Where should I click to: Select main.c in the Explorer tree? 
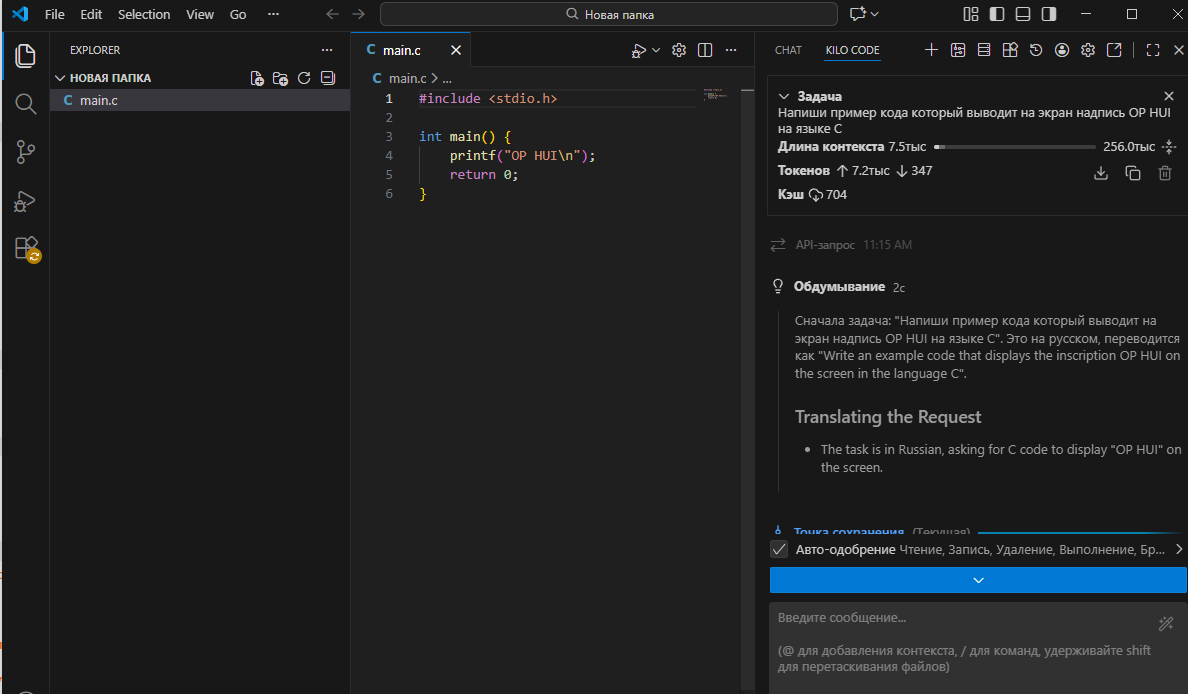pos(98,100)
